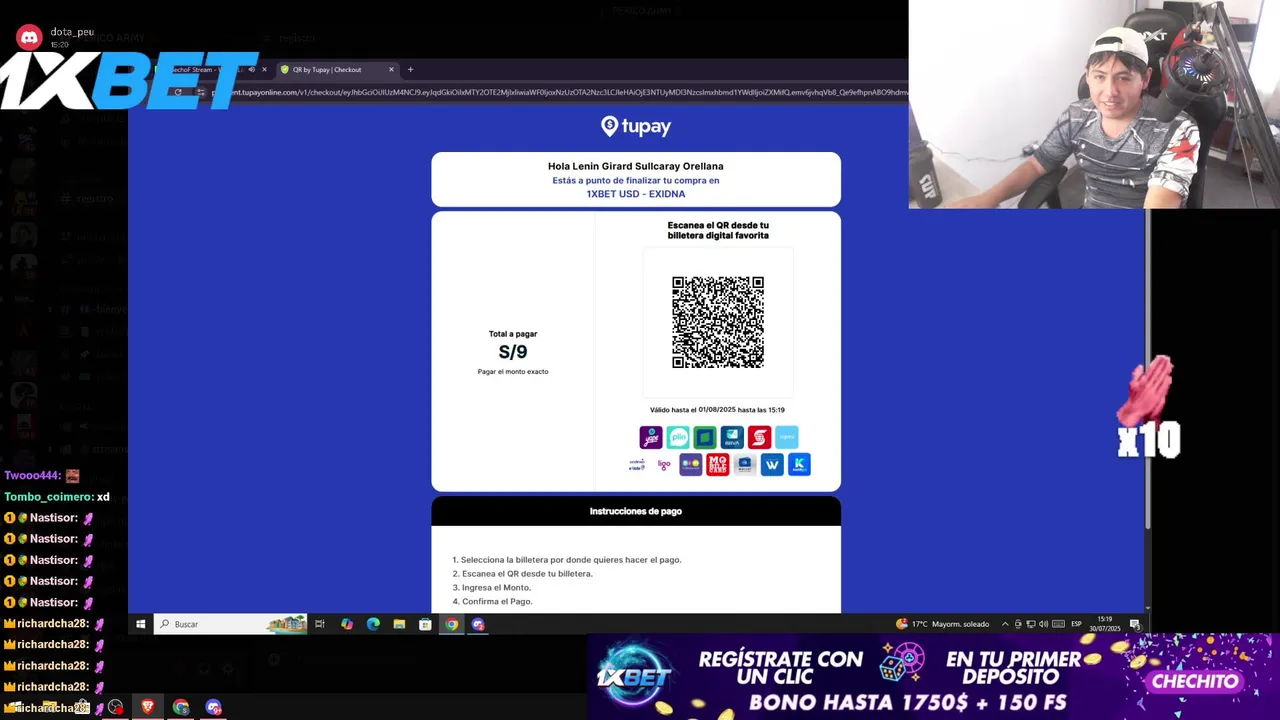Choose the Kontigo K wallet icon

pyautogui.click(x=799, y=464)
